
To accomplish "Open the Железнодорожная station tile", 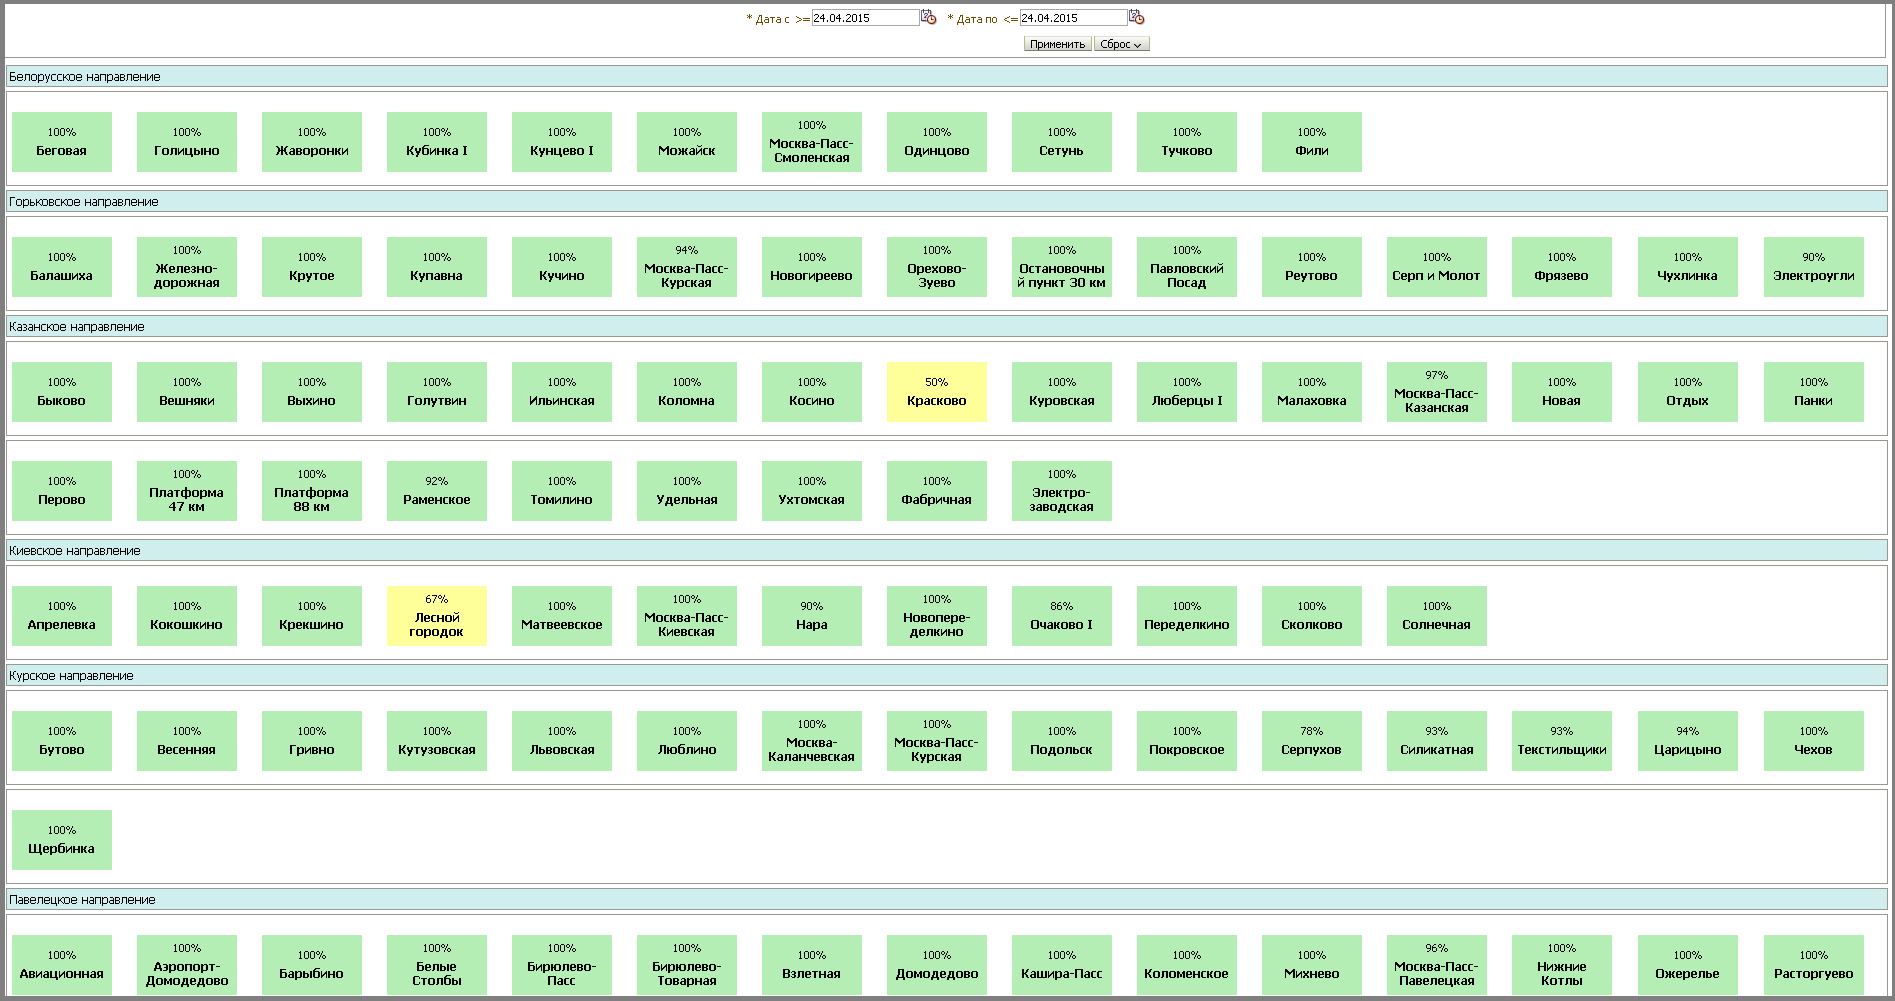I will (x=187, y=267).
